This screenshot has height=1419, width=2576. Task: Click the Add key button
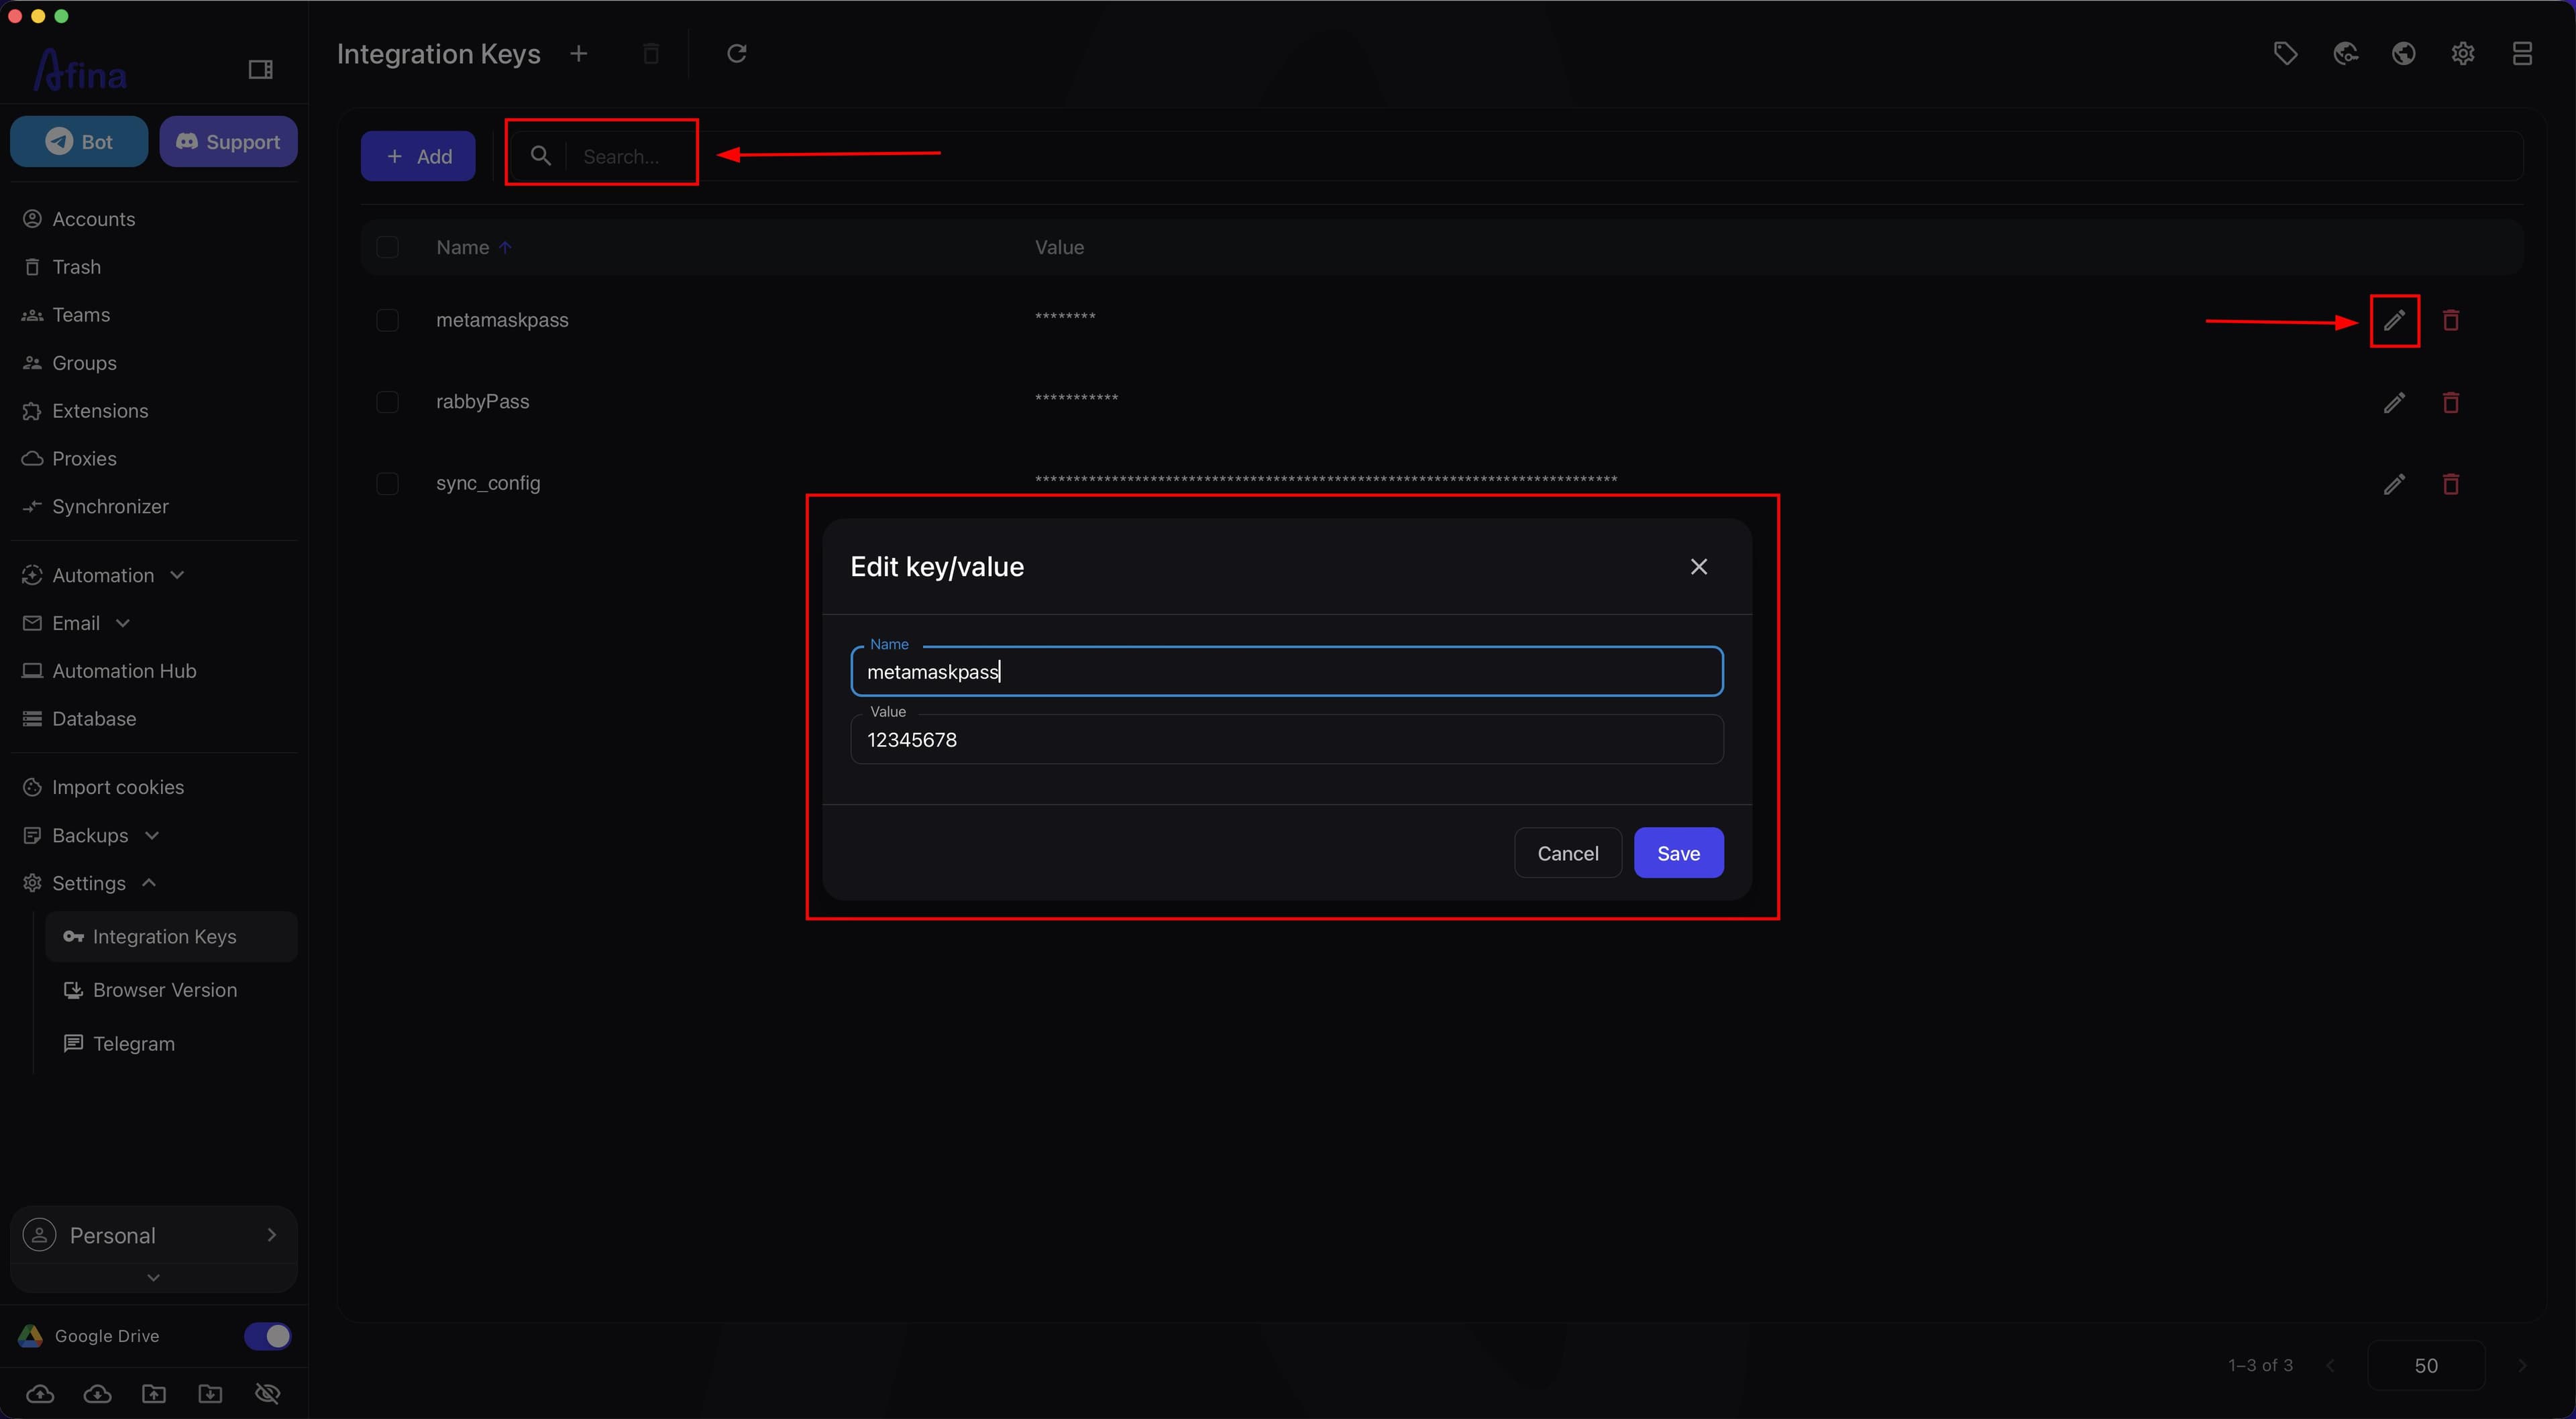point(418,156)
